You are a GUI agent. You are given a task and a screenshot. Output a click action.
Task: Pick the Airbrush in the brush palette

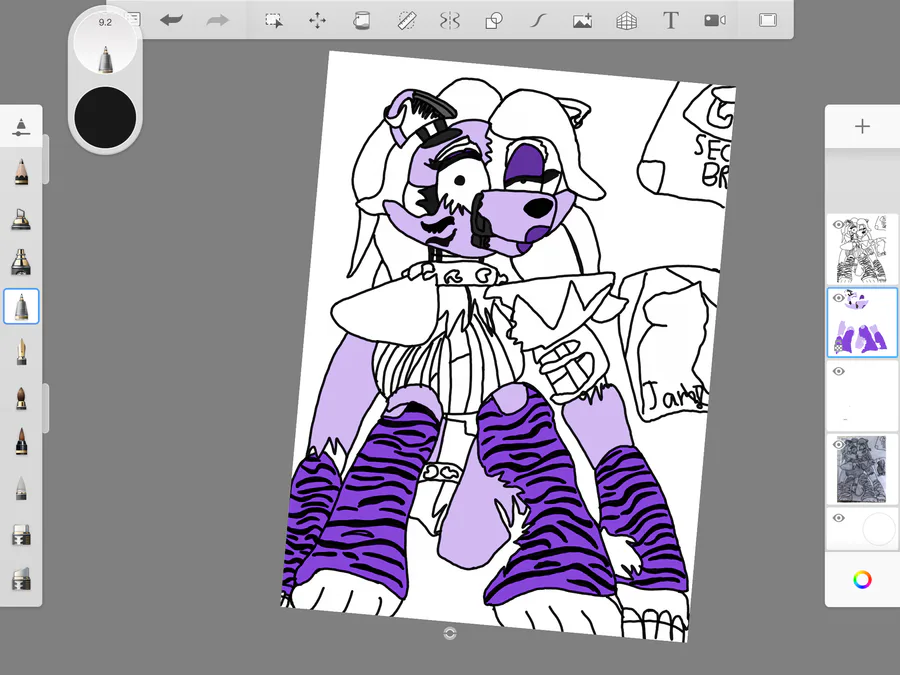coord(21,219)
